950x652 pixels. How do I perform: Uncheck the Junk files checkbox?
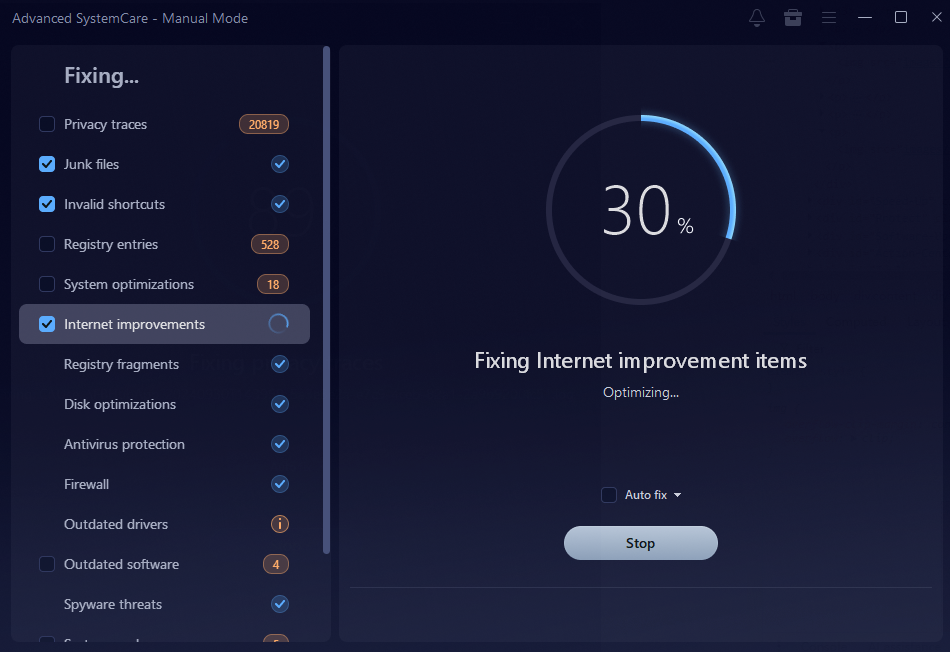point(47,164)
